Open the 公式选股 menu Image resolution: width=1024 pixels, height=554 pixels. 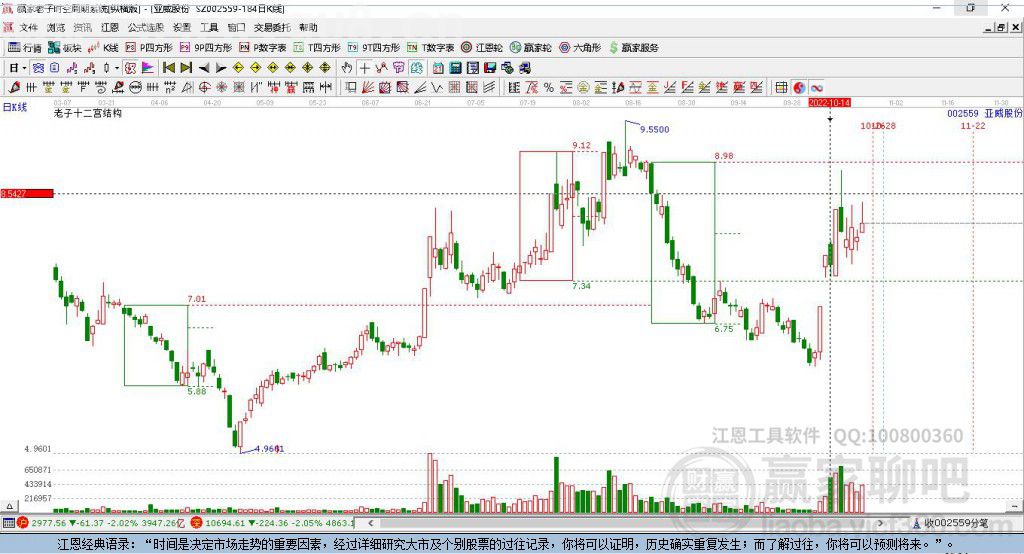(x=146, y=27)
